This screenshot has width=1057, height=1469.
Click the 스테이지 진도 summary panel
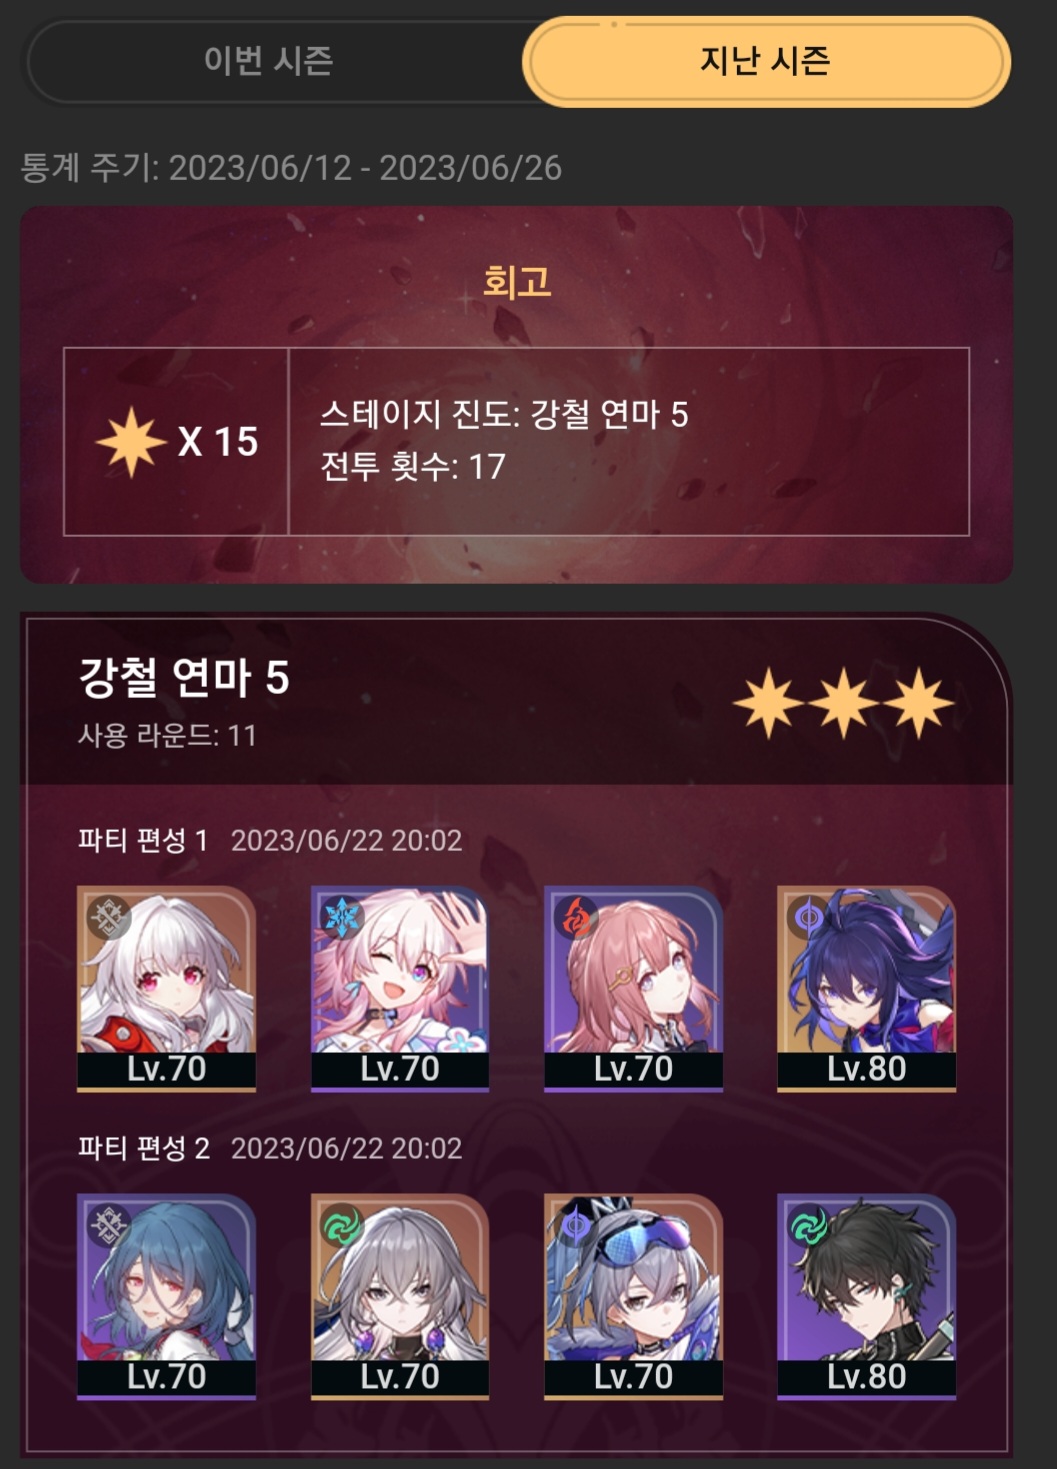[629, 441]
